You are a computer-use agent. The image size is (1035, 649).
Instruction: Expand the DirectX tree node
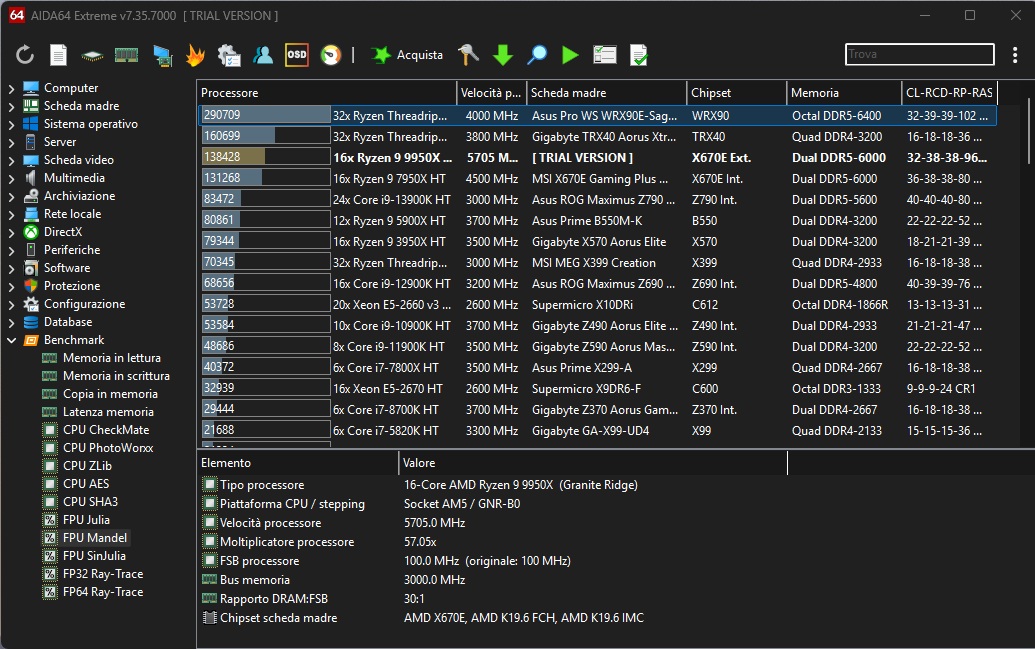pos(11,232)
